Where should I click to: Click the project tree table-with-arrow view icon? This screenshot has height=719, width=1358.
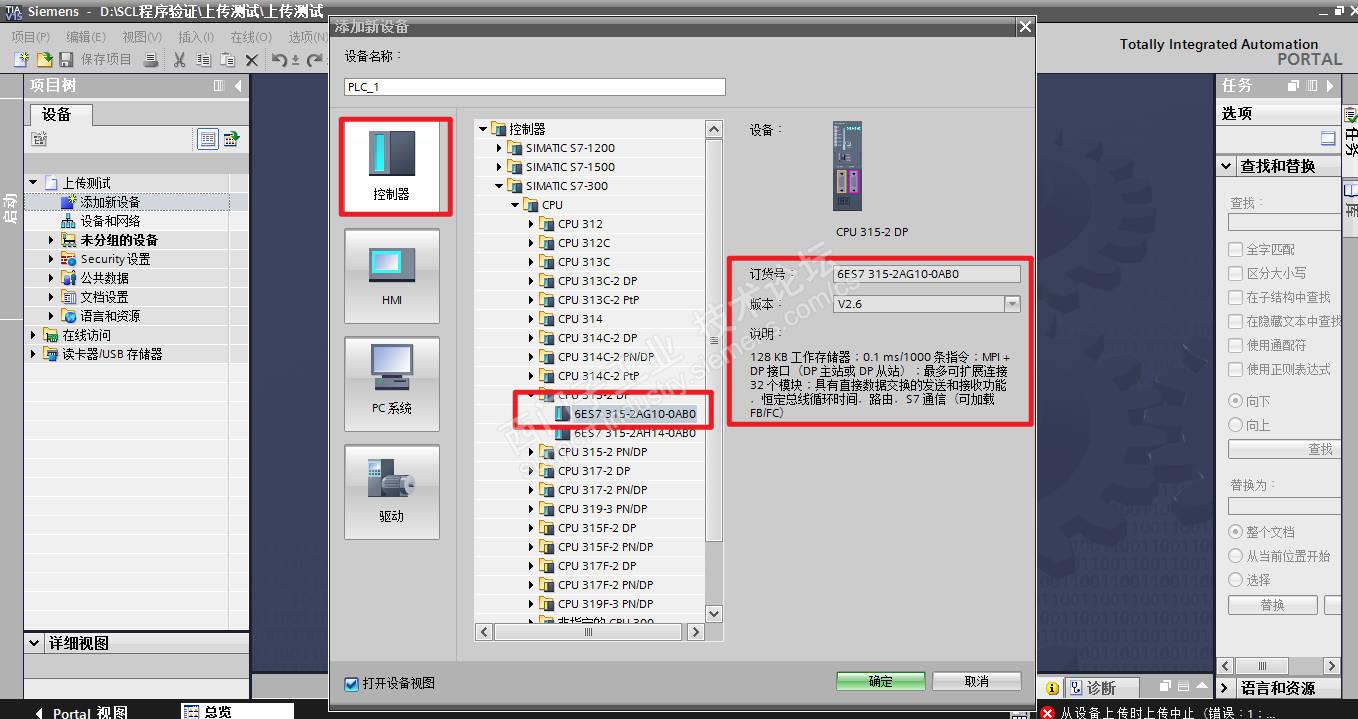tap(231, 139)
